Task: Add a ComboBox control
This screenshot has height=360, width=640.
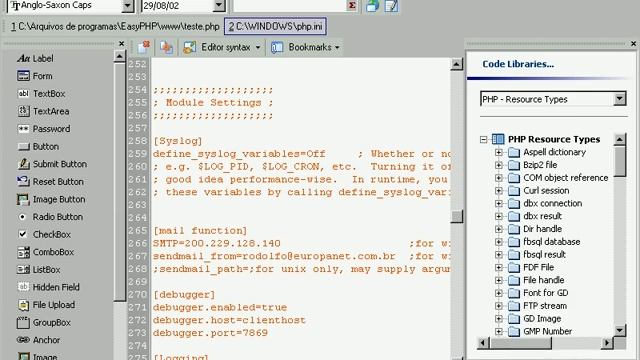Action: [46, 252]
